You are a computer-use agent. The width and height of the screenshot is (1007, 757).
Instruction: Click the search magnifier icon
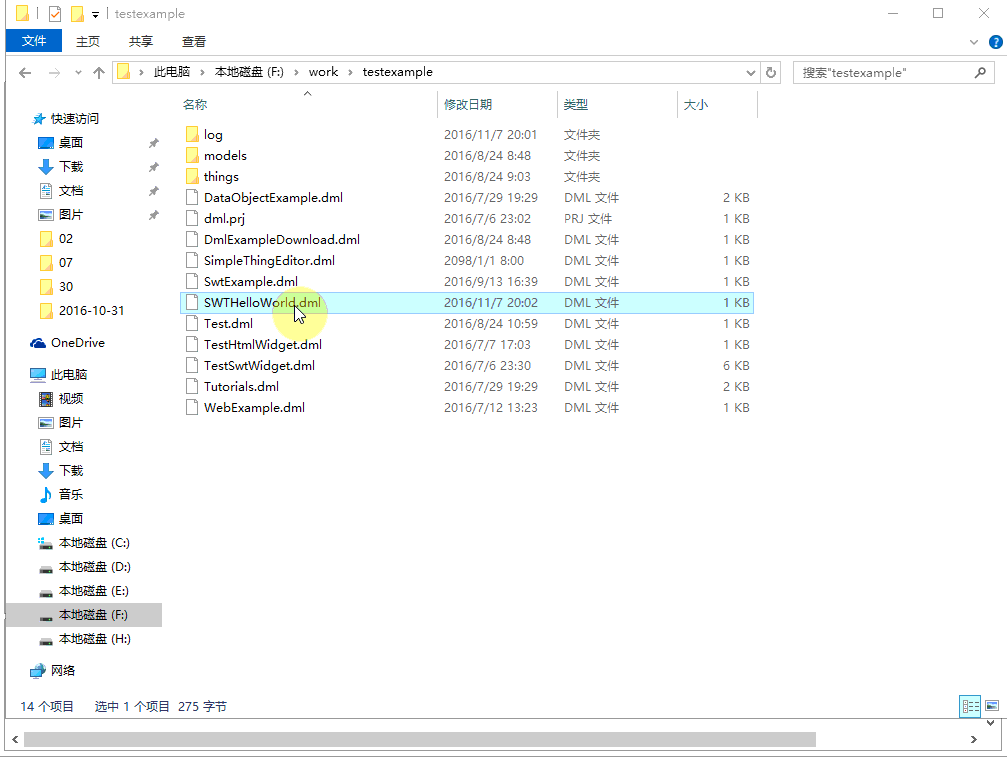(x=980, y=73)
